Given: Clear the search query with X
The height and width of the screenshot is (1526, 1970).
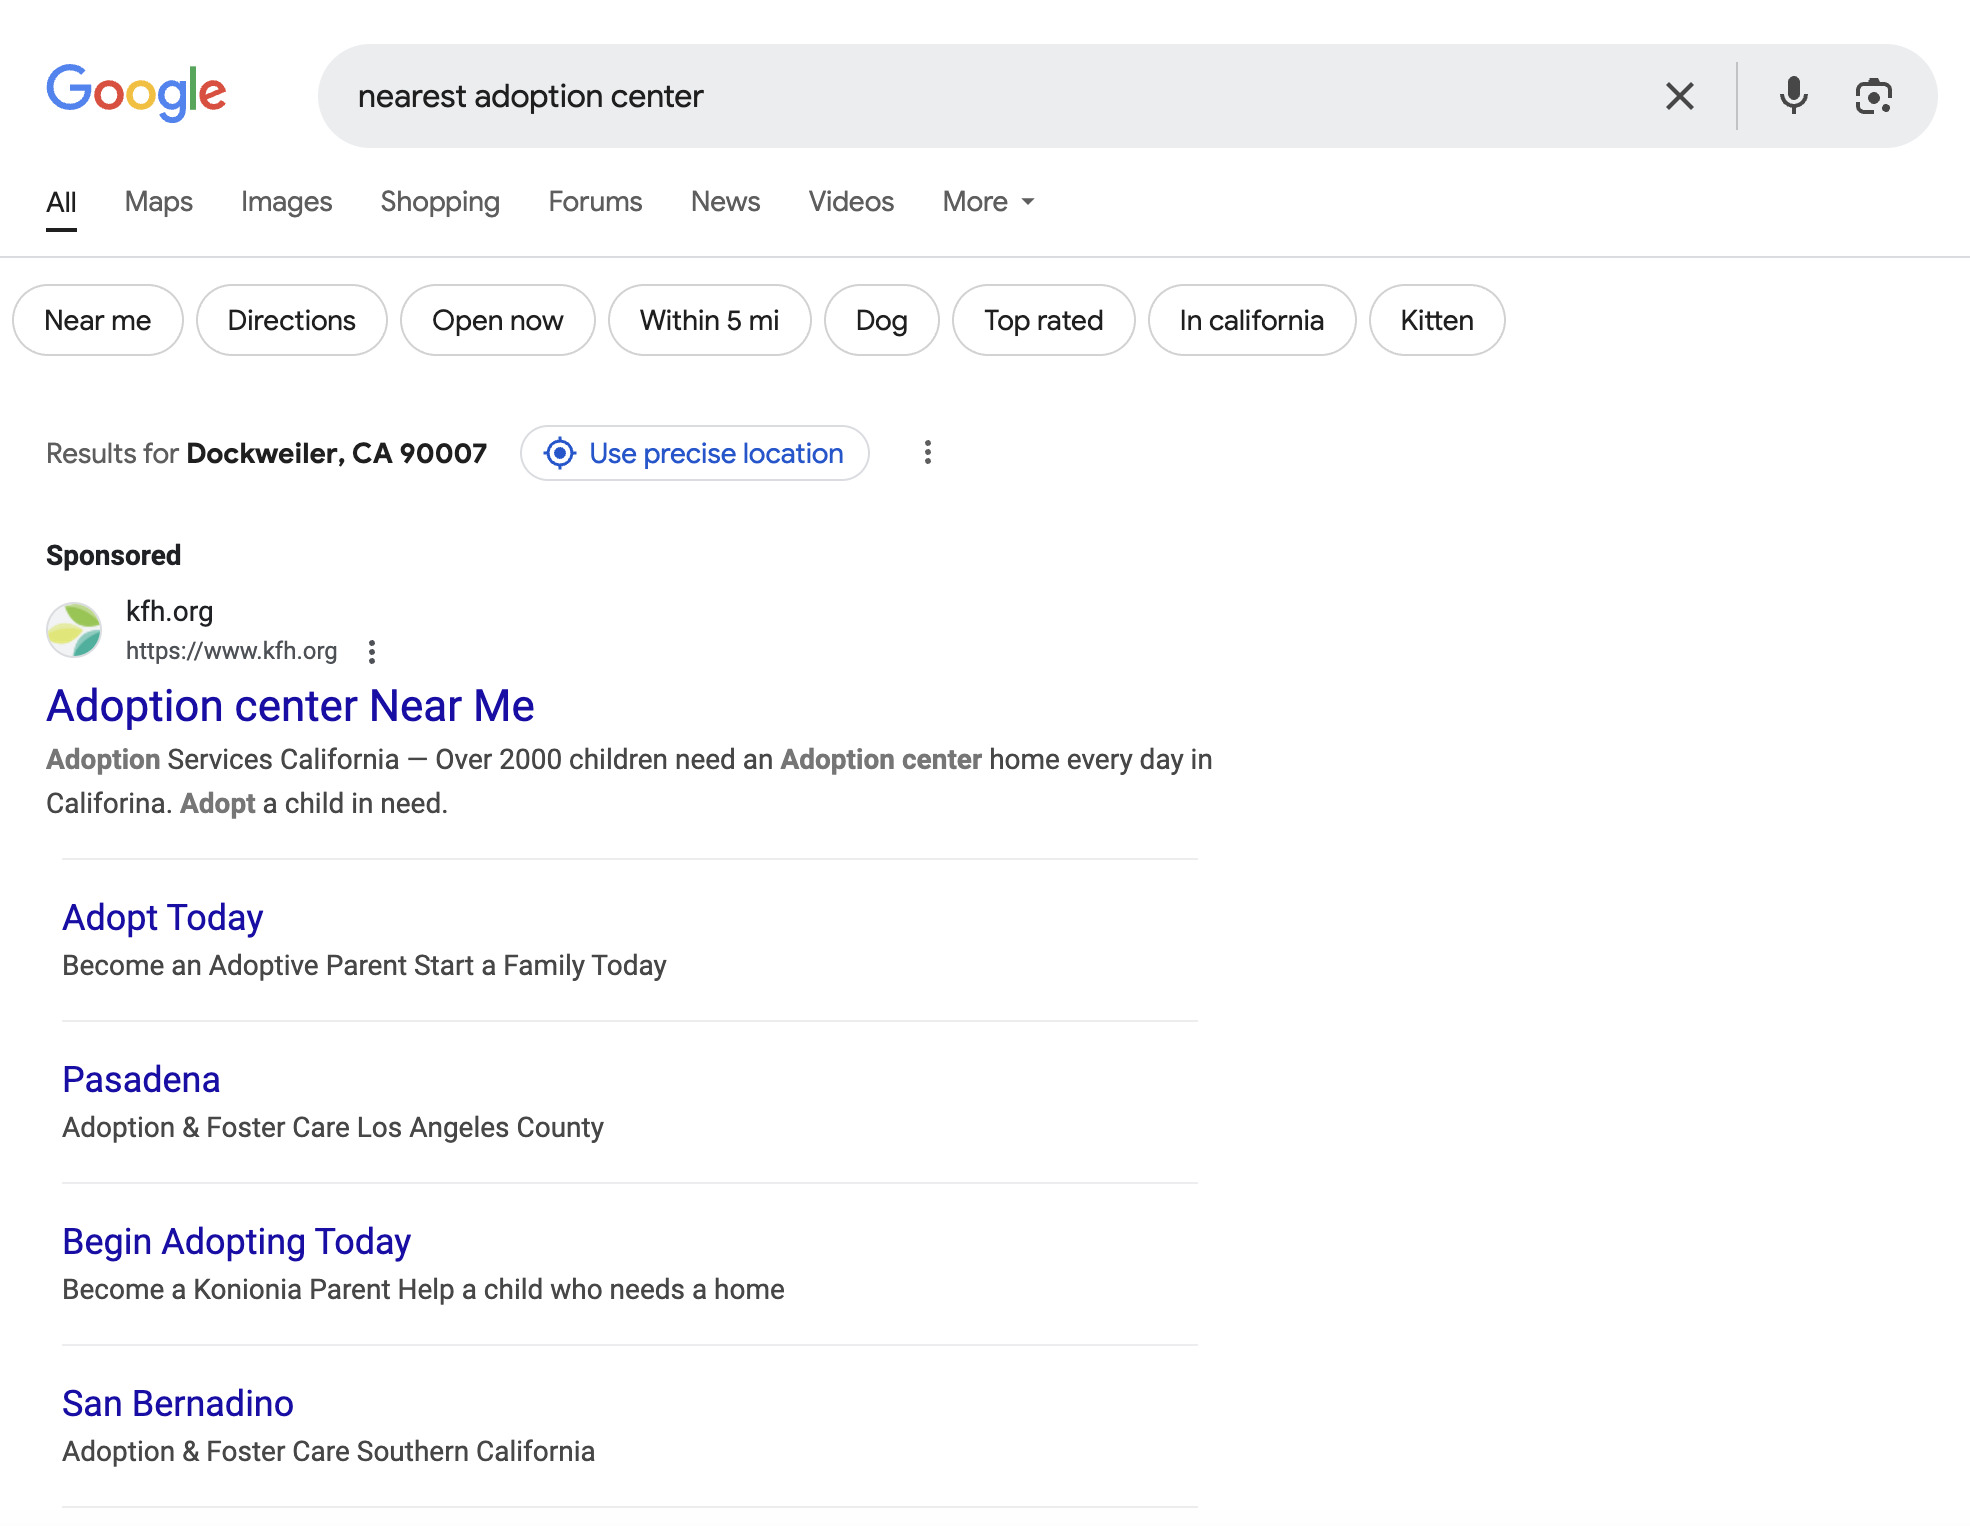Looking at the screenshot, I should click(1679, 96).
